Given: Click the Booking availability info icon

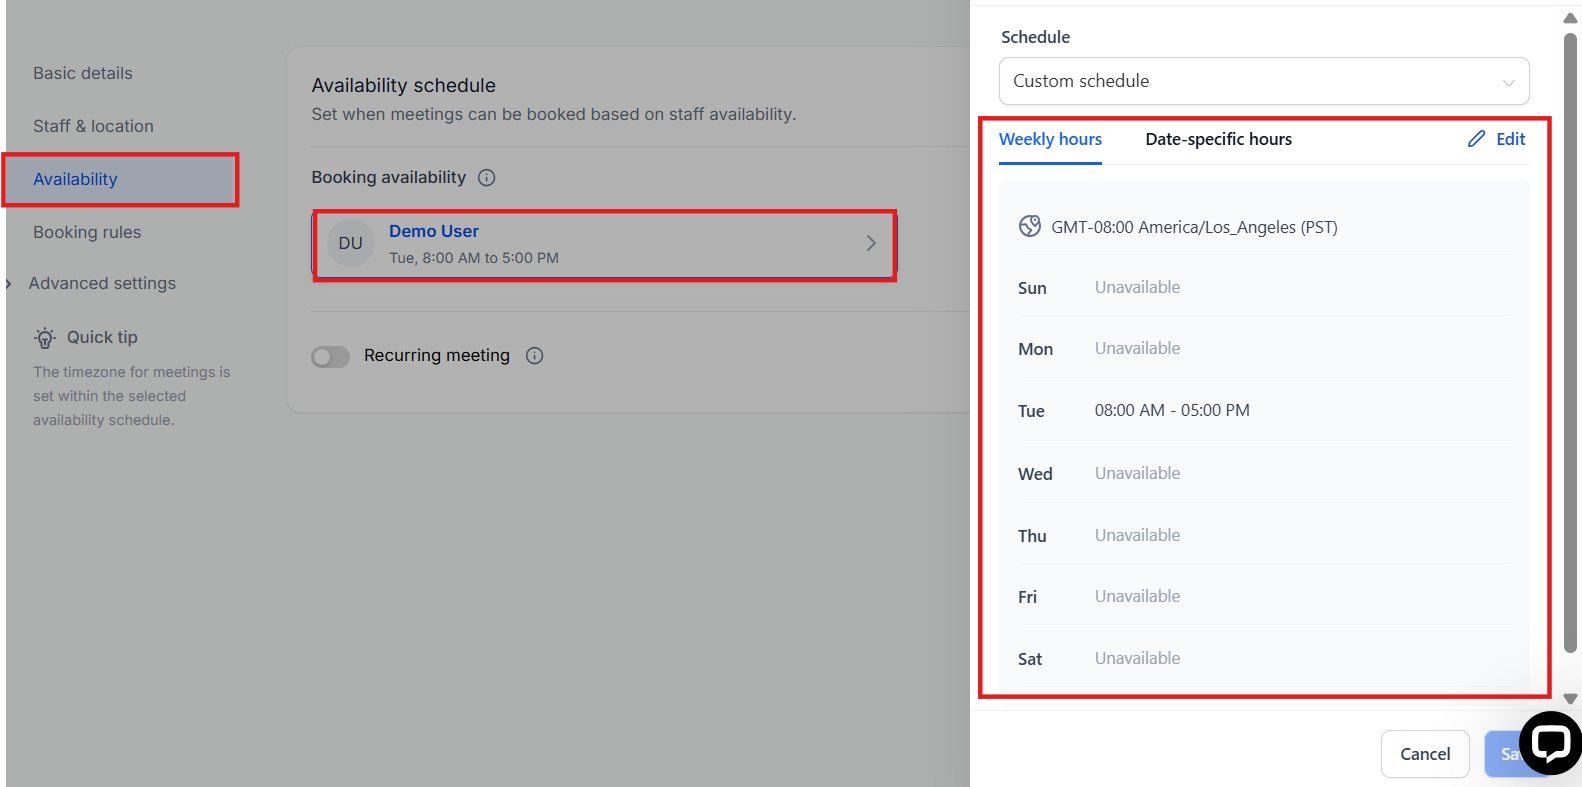Looking at the screenshot, I should click(x=487, y=178).
